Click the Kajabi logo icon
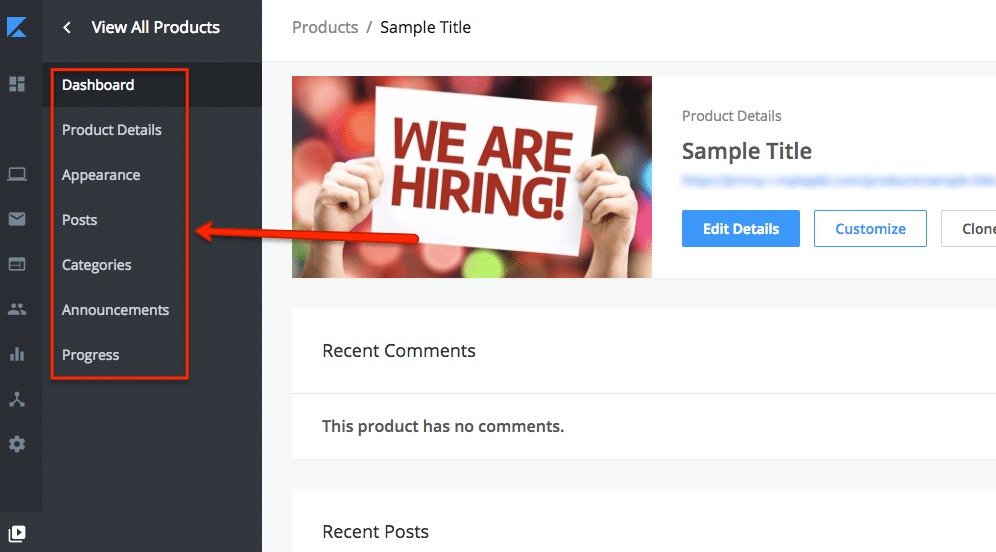Screen dimensions: 996x552 17,27
